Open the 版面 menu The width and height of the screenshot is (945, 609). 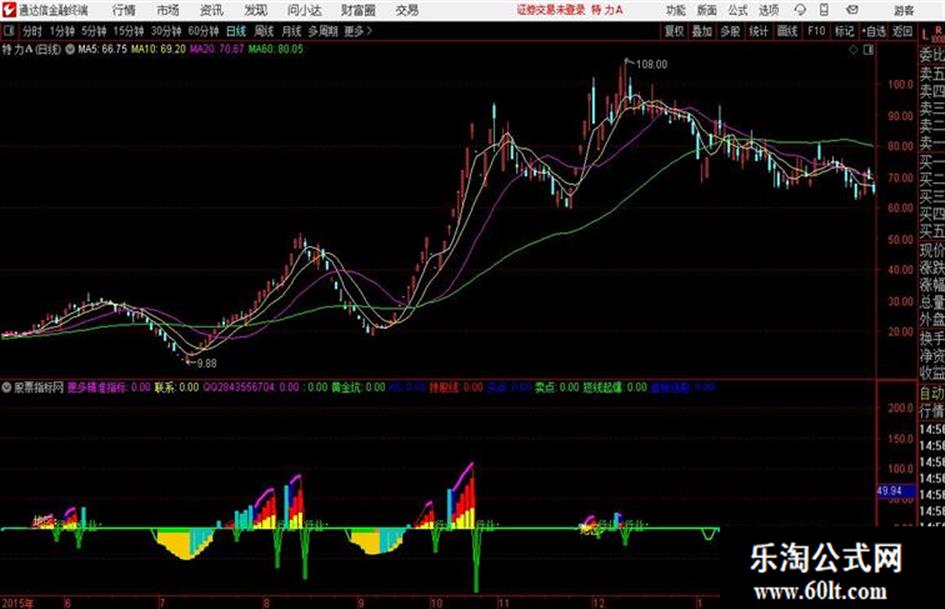coord(707,10)
